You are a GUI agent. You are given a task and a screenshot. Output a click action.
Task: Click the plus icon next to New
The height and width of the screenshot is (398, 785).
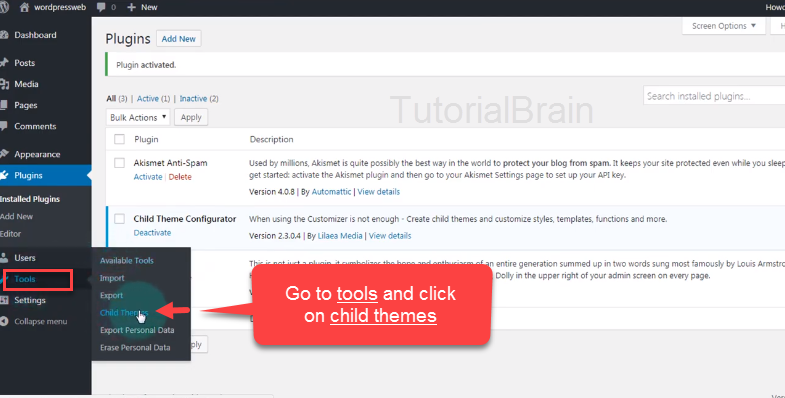point(132,7)
